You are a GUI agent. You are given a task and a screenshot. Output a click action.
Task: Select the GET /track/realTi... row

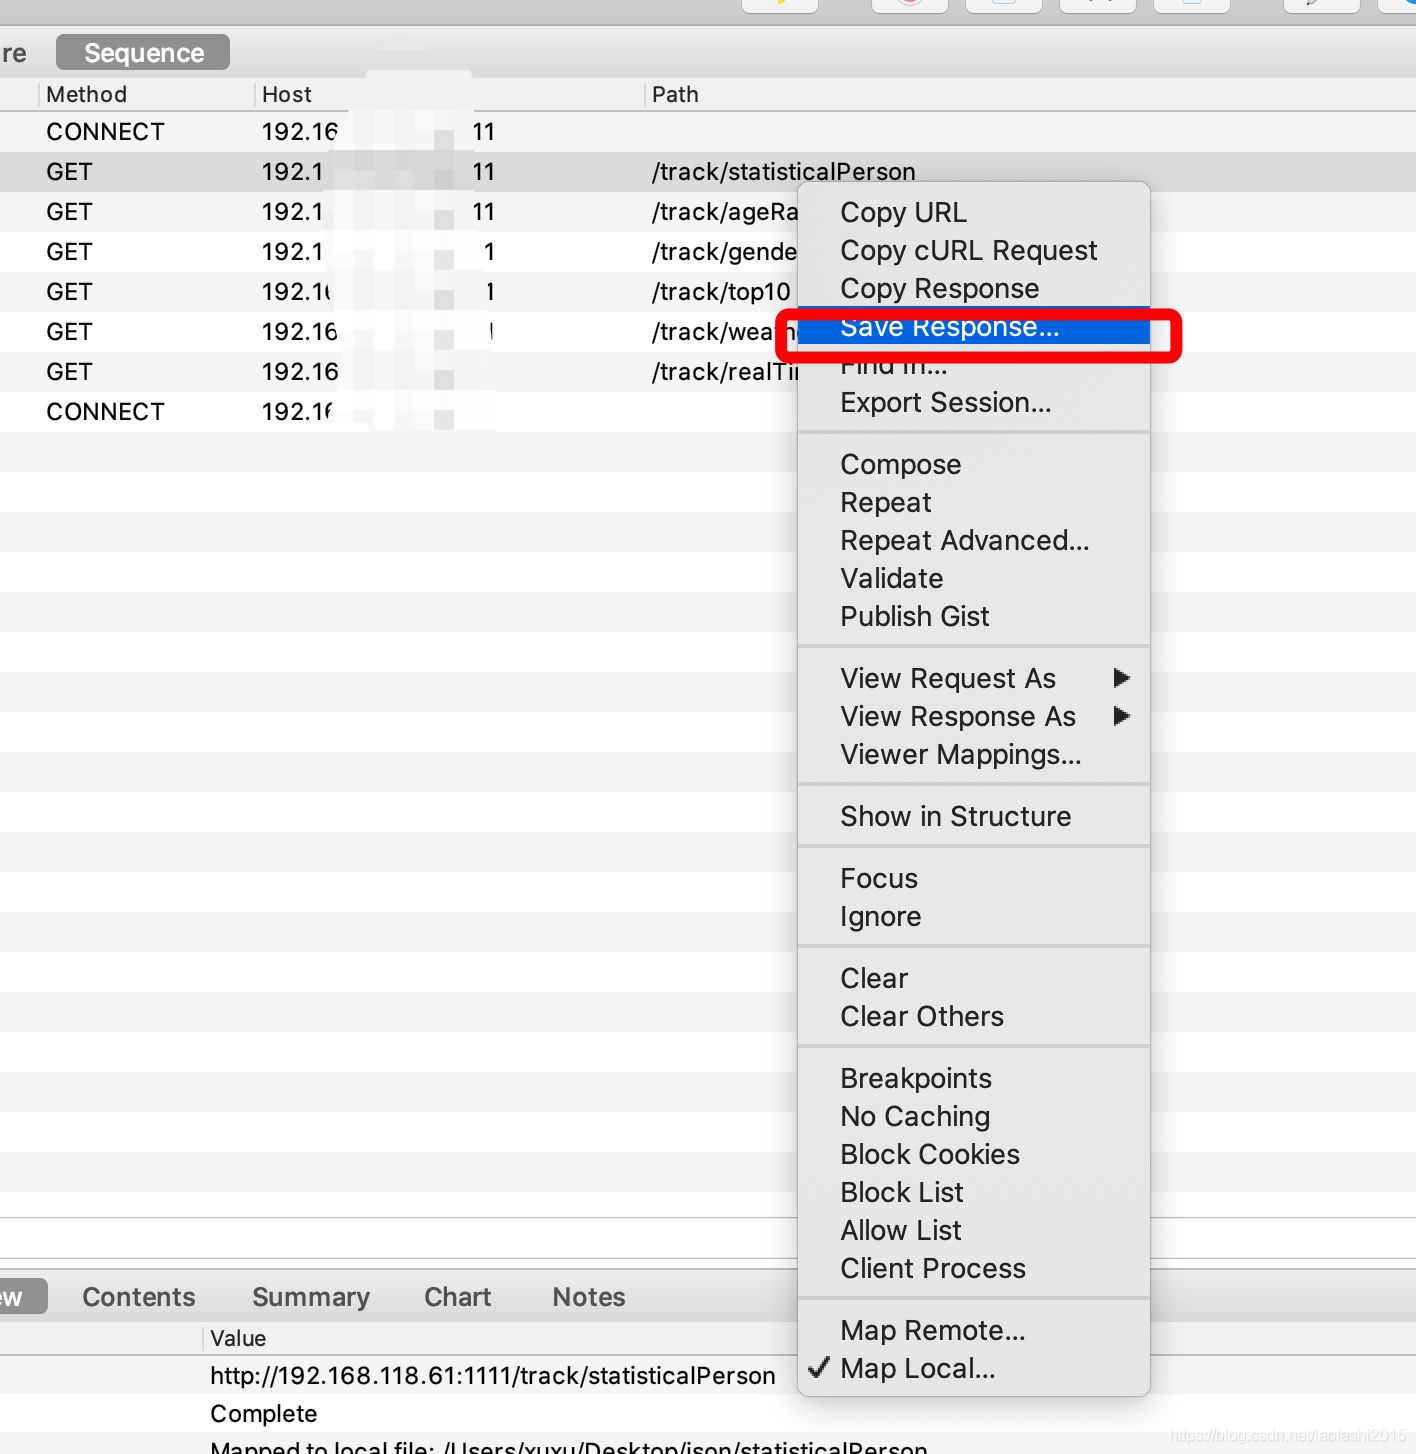[x=400, y=372]
